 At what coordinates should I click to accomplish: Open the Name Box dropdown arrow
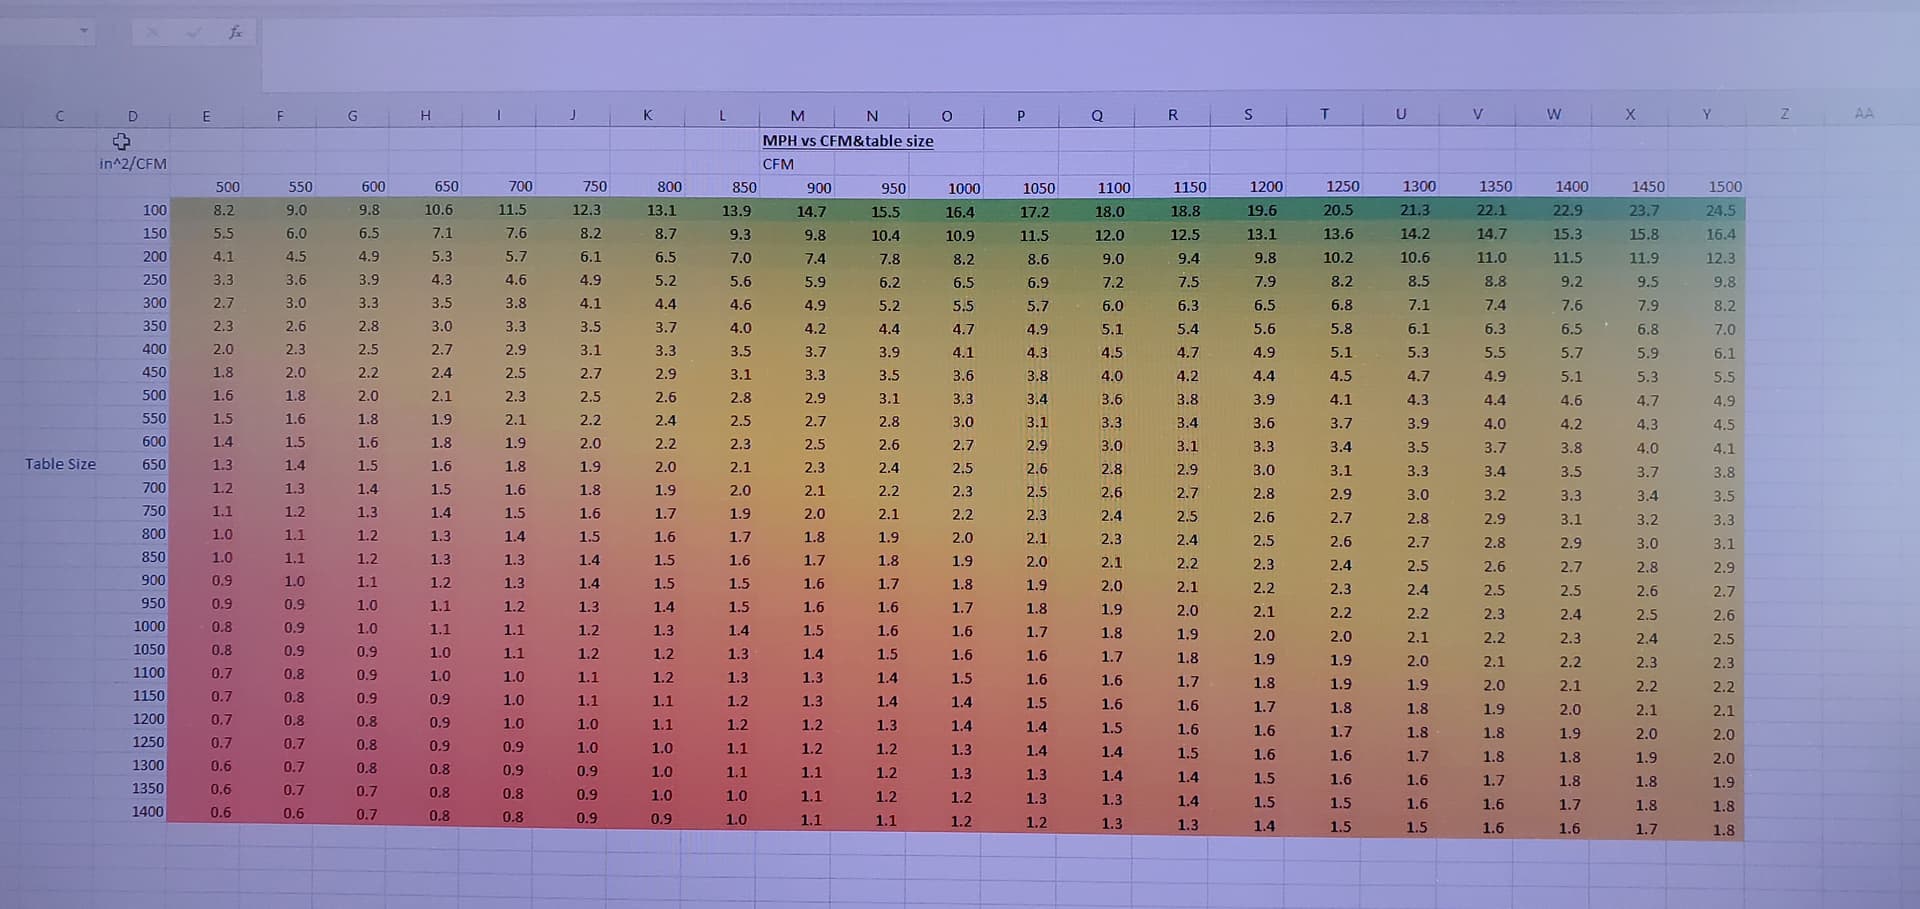pos(84,31)
